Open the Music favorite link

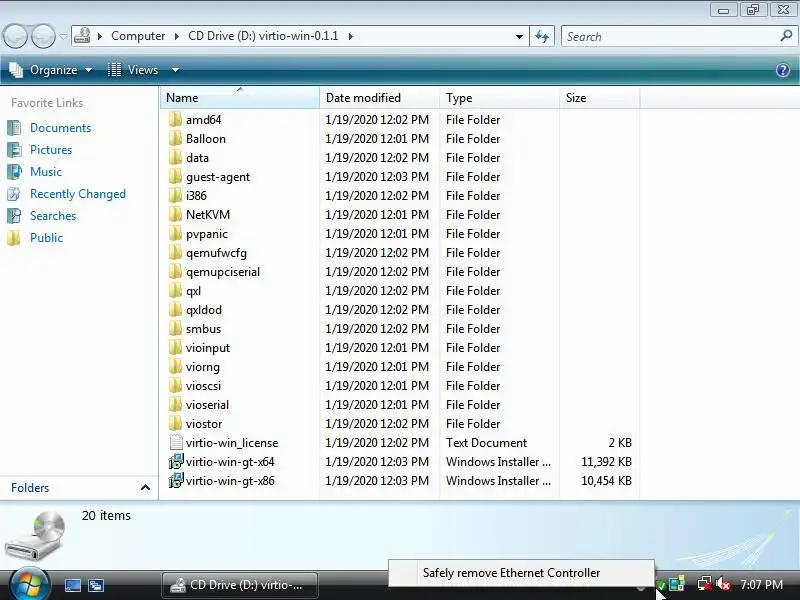46,171
